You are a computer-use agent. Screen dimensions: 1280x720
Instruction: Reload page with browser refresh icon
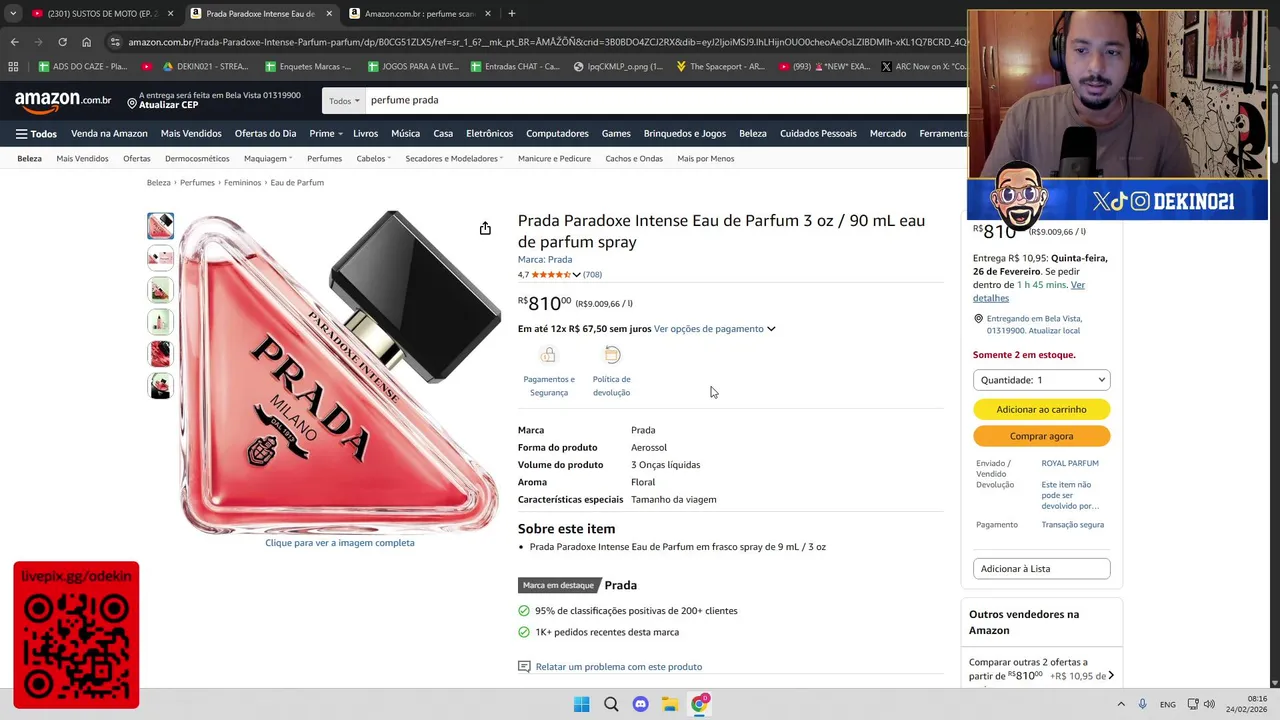point(62,42)
